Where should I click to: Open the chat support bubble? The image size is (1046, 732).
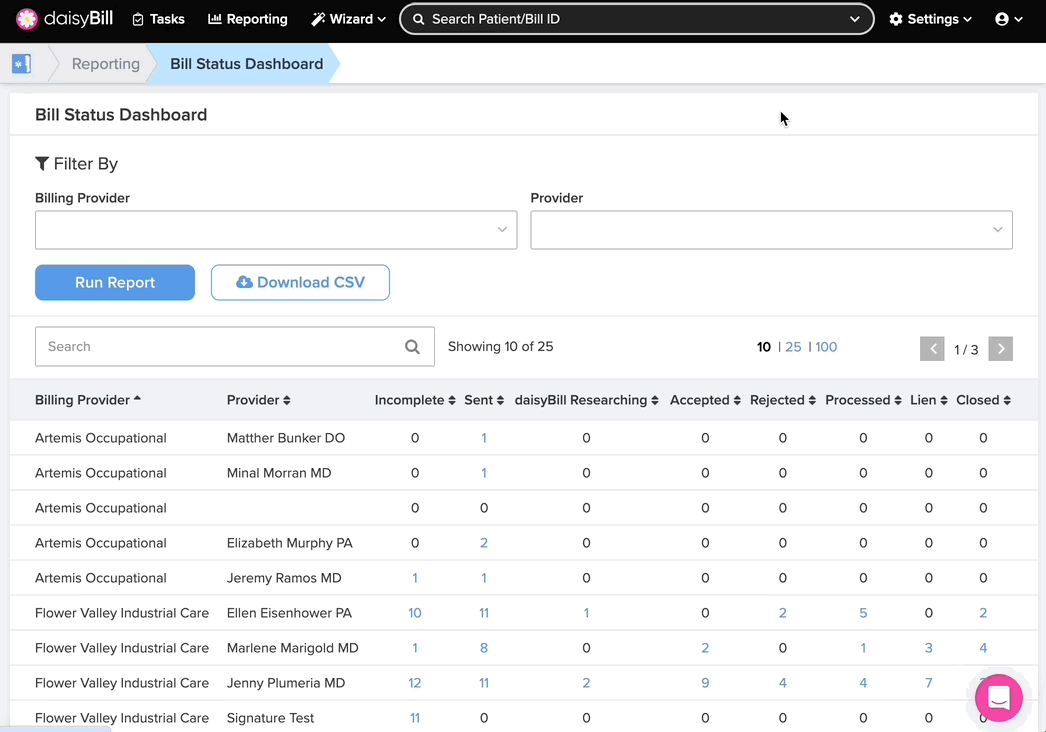click(999, 698)
